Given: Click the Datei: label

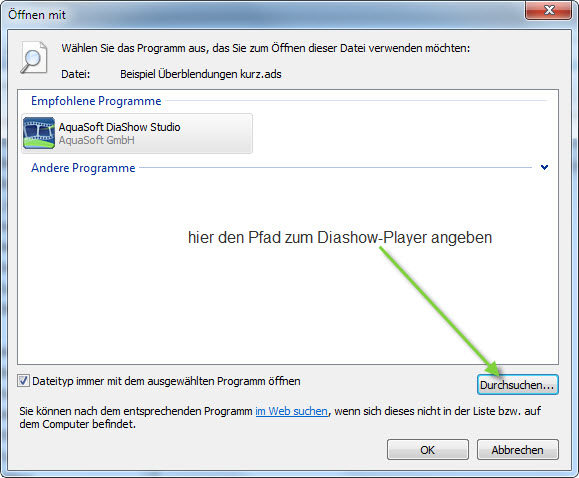Looking at the screenshot, I should [x=76, y=74].
